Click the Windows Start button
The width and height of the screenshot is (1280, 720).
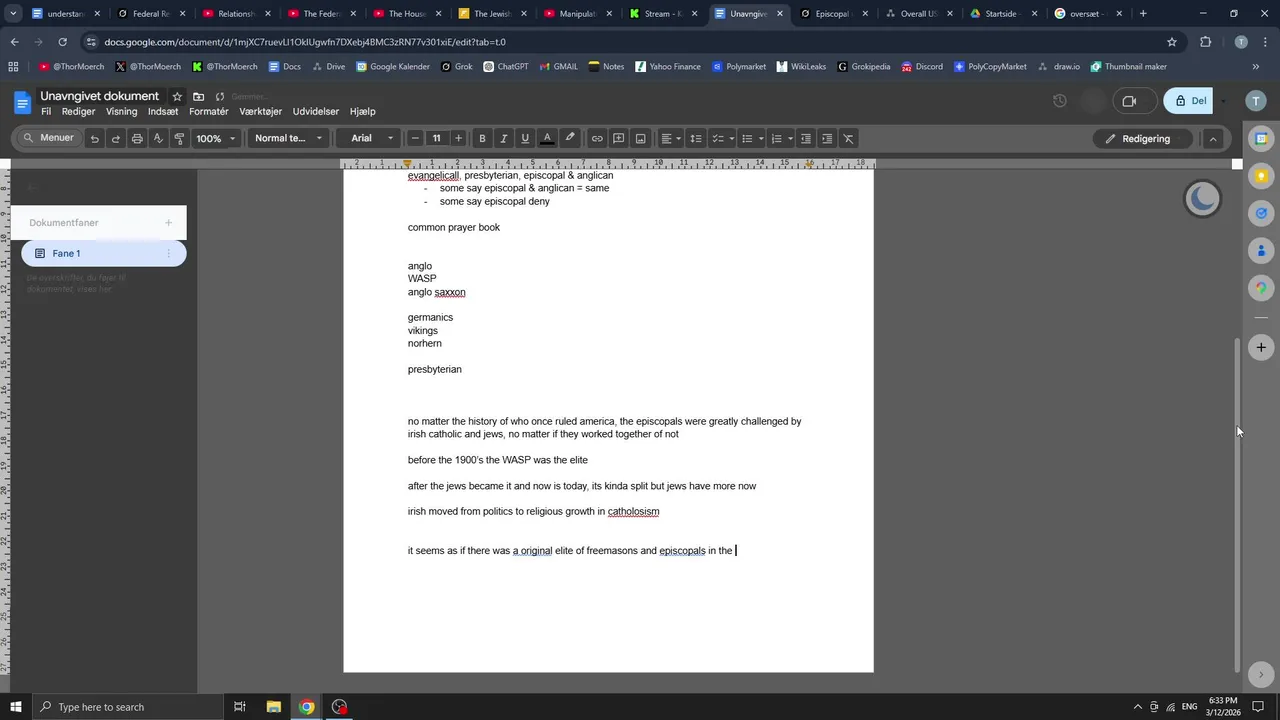click(x=15, y=707)
